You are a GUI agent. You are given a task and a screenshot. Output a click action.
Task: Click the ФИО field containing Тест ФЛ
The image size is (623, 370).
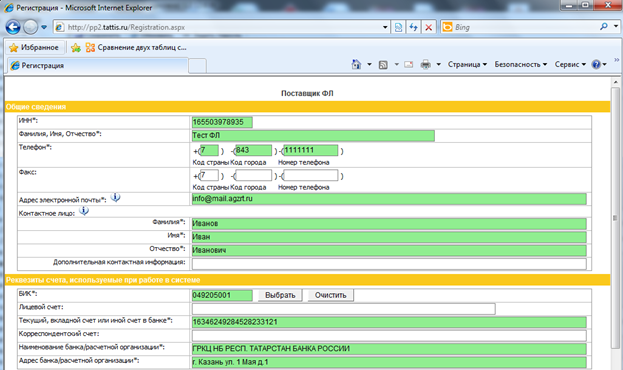[x=313, y=136]
